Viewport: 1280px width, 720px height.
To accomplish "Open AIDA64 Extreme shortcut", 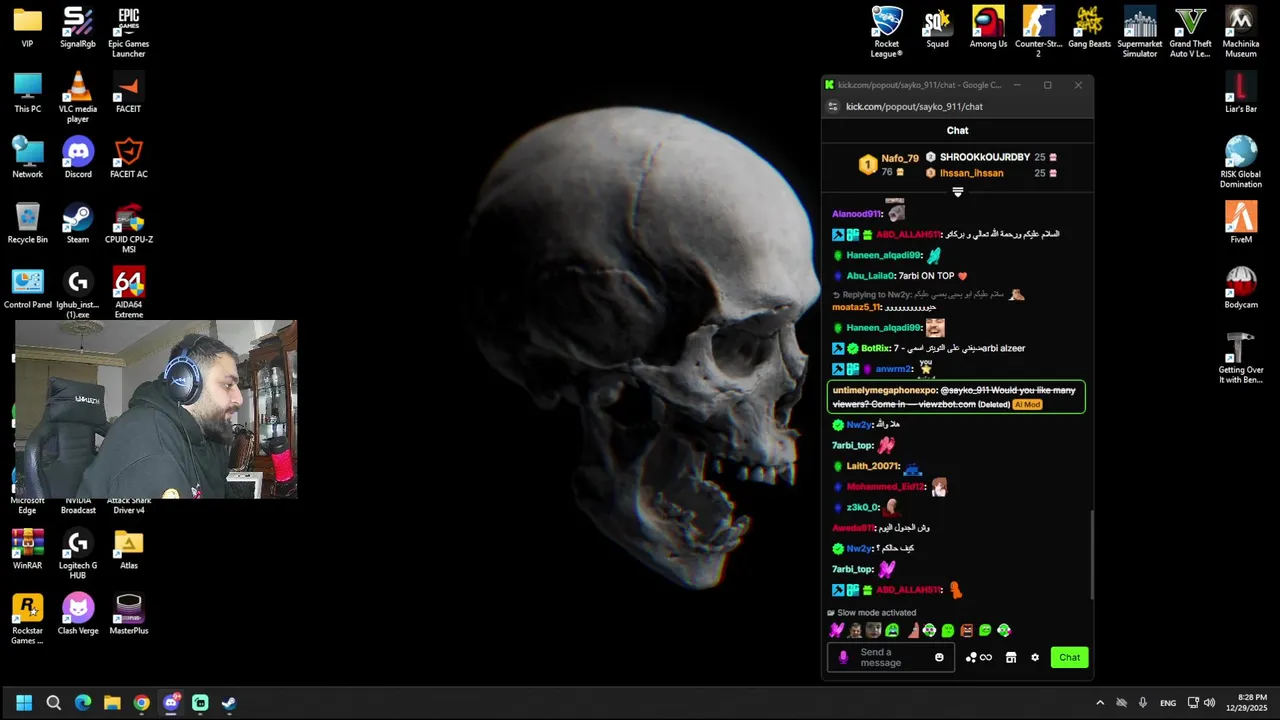I will 128,293.
